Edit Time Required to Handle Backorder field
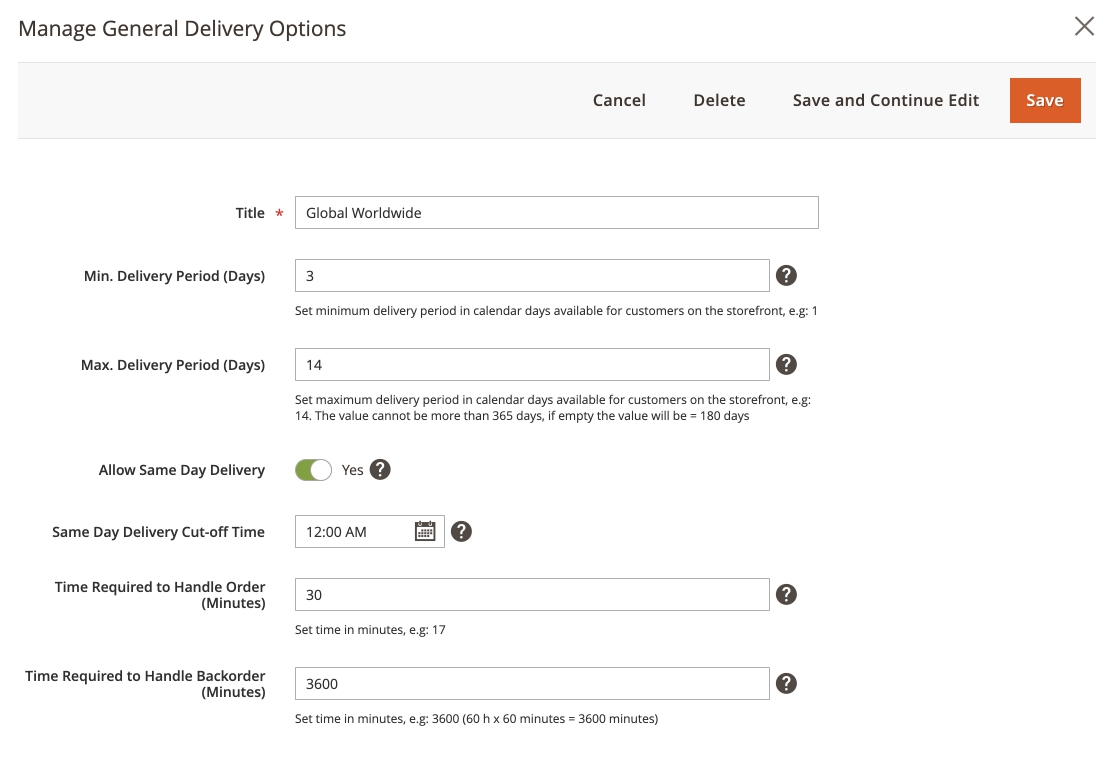 (x=532, y=684)
